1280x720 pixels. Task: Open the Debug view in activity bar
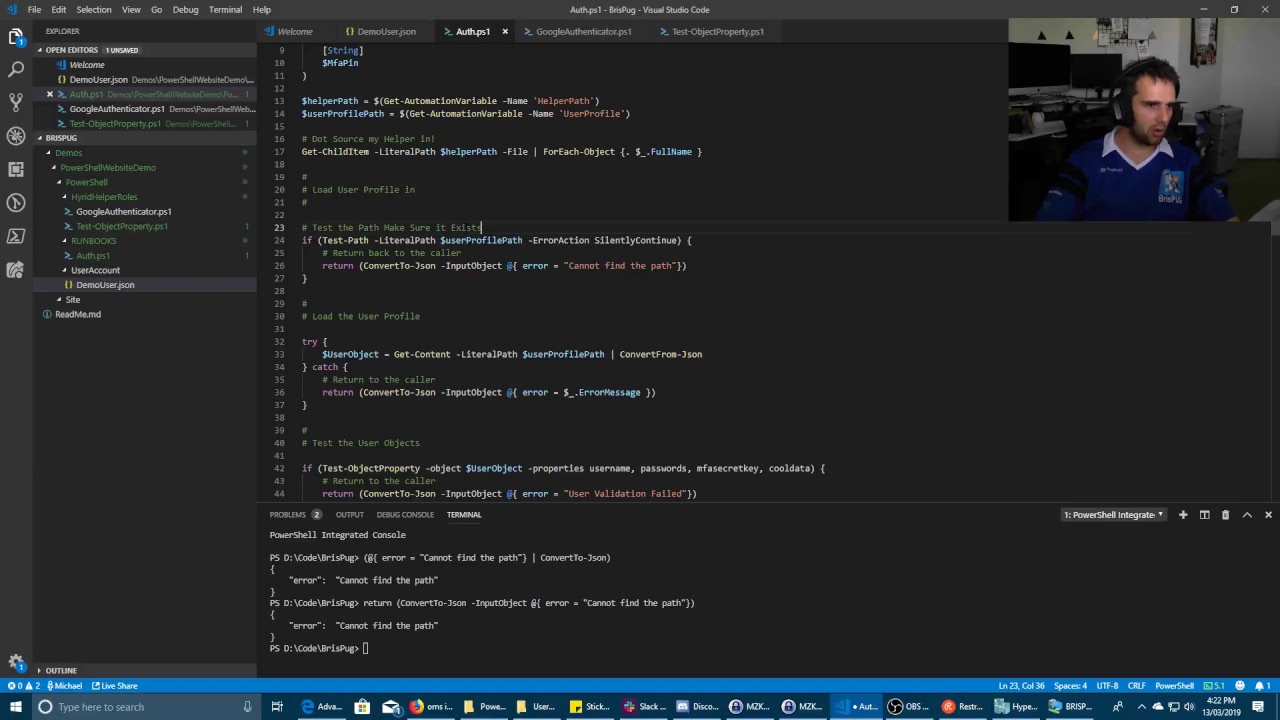pos(16,136)
